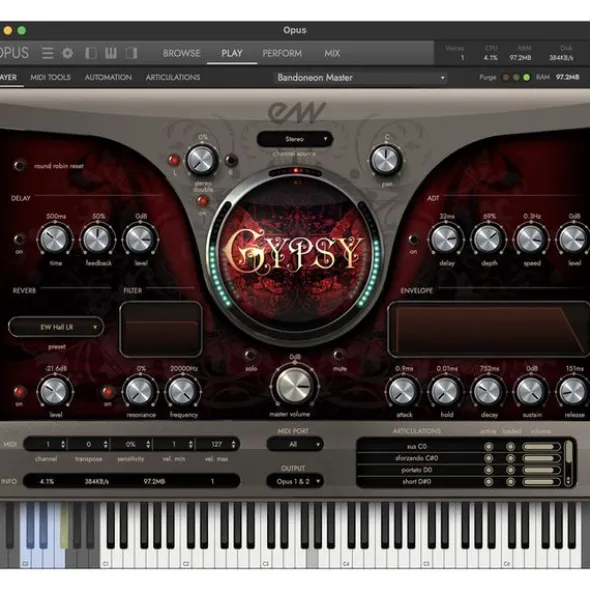Click the stereo double knob
Screen dimensions: 590x591
pyautogui.click(x=202, y=160)
